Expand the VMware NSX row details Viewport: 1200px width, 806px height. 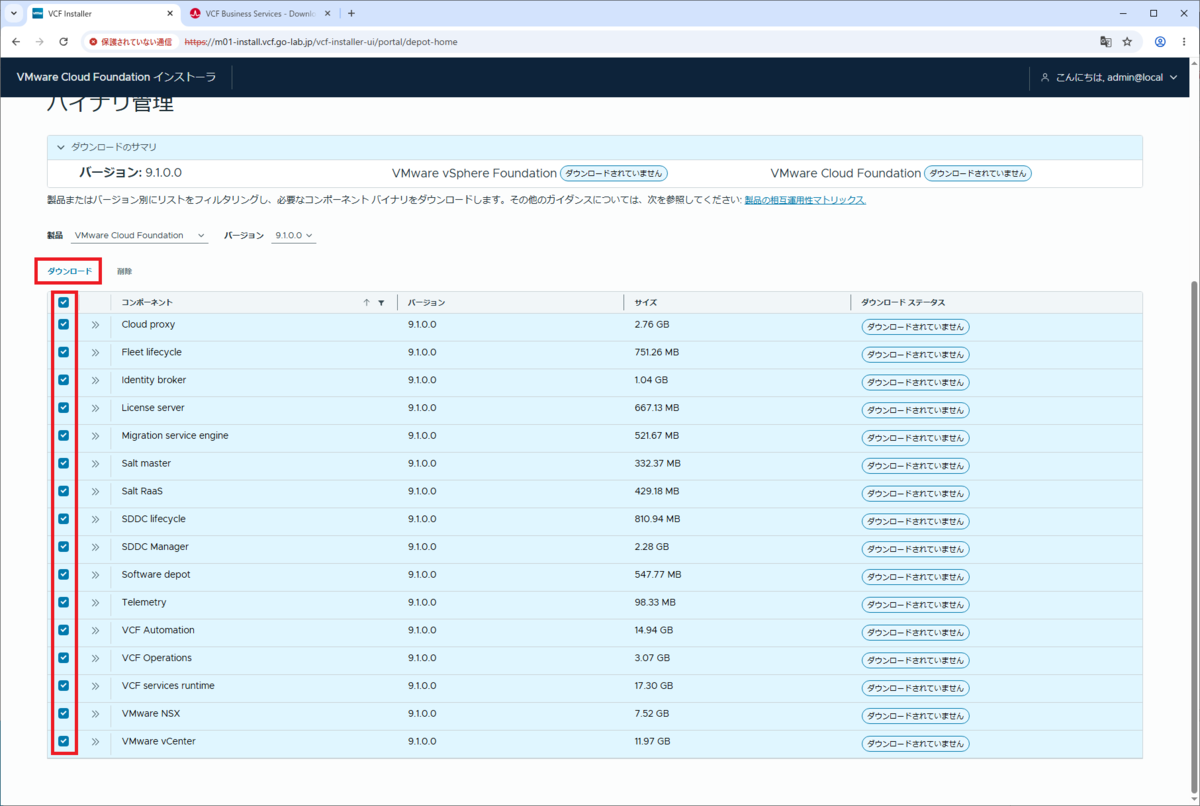pyautogui.click(x=96, y=714)
